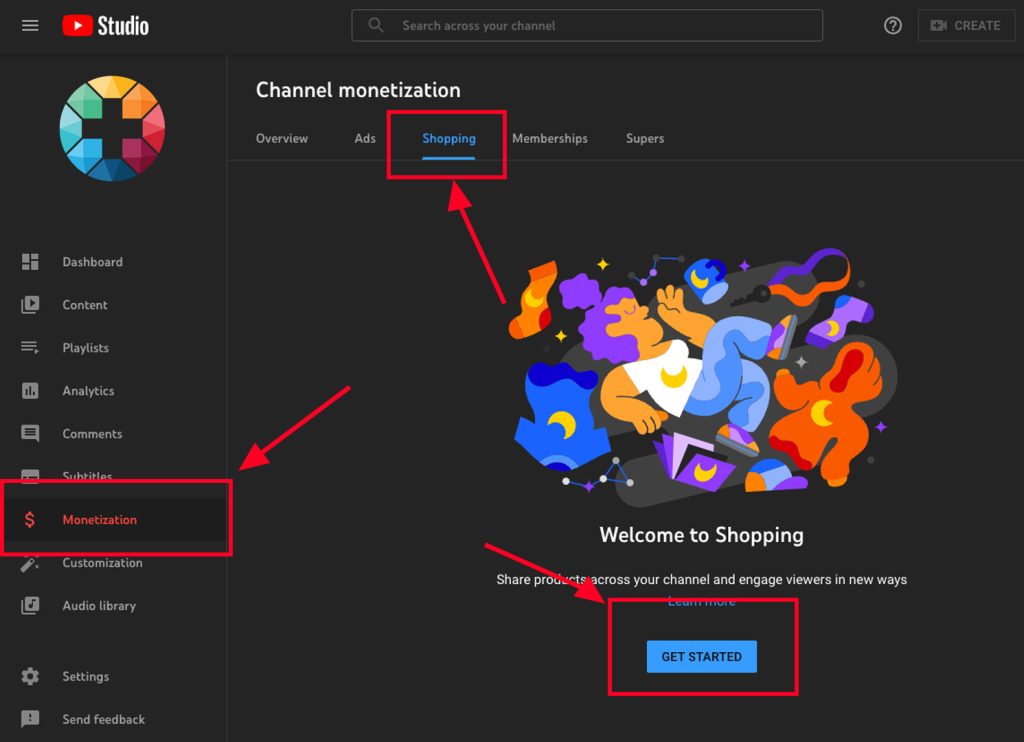Select the Memberships tab
Viewport: 1024px width, 742px height.
coord(550,138)
